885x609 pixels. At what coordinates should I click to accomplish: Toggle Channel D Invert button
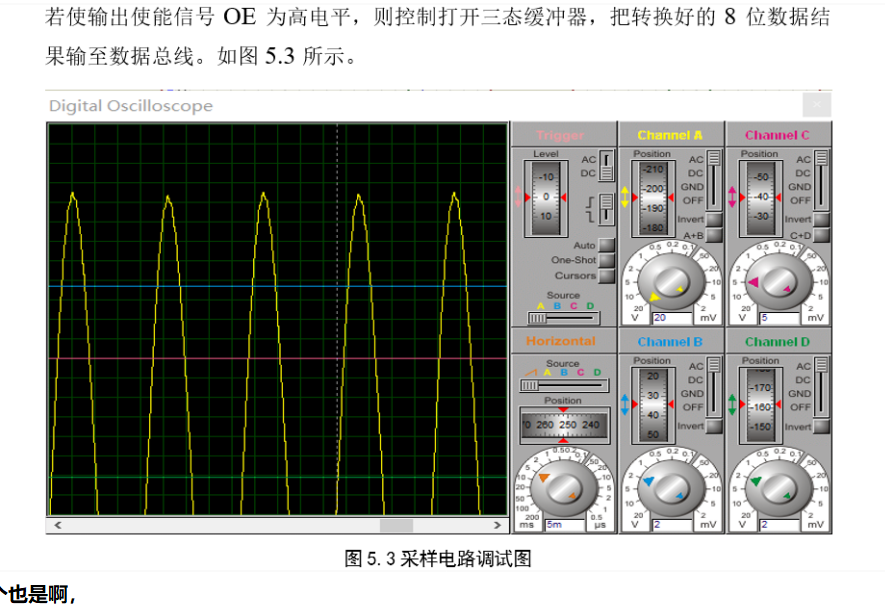pyautogui.click(x=821, y=426)
